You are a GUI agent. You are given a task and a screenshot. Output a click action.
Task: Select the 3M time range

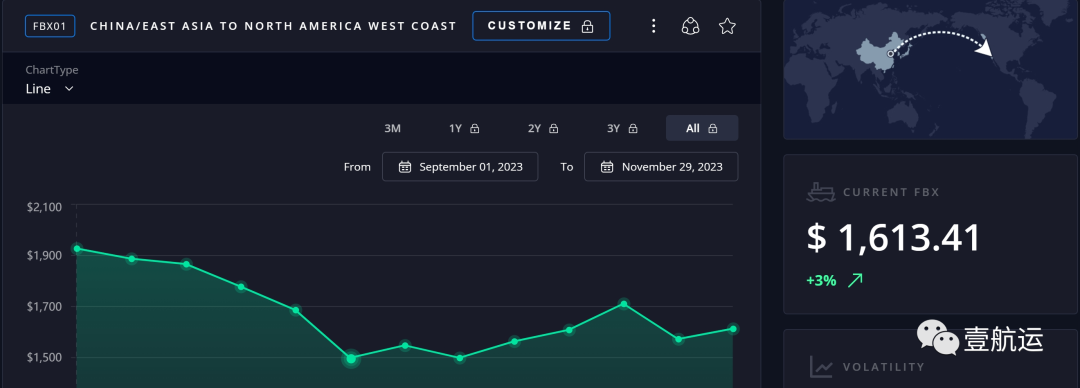point(393,128)
